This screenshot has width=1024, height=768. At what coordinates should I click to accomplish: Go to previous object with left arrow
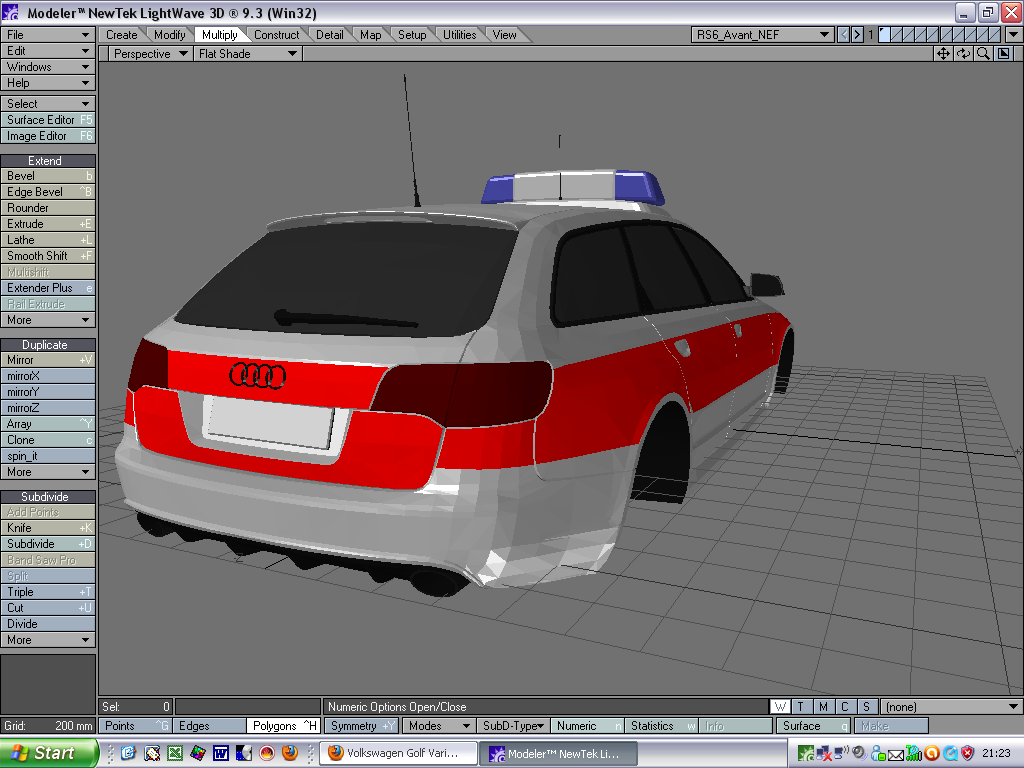point(844,35)
